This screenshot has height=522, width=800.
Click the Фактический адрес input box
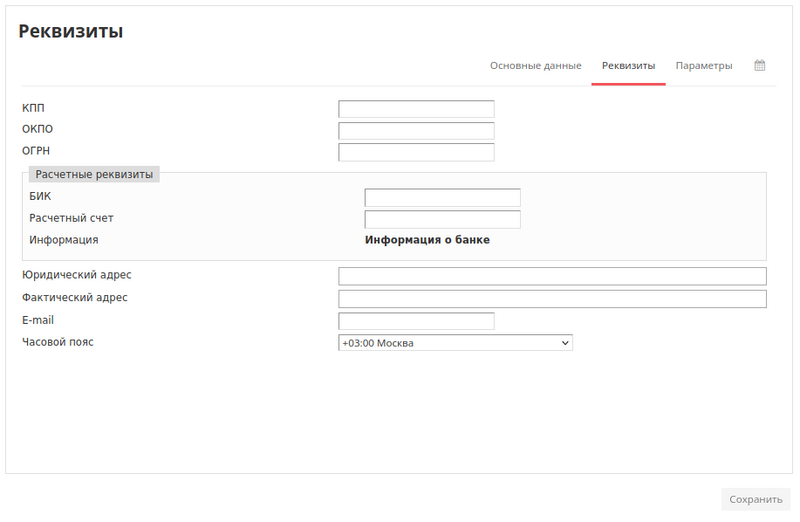pos(552,299)
